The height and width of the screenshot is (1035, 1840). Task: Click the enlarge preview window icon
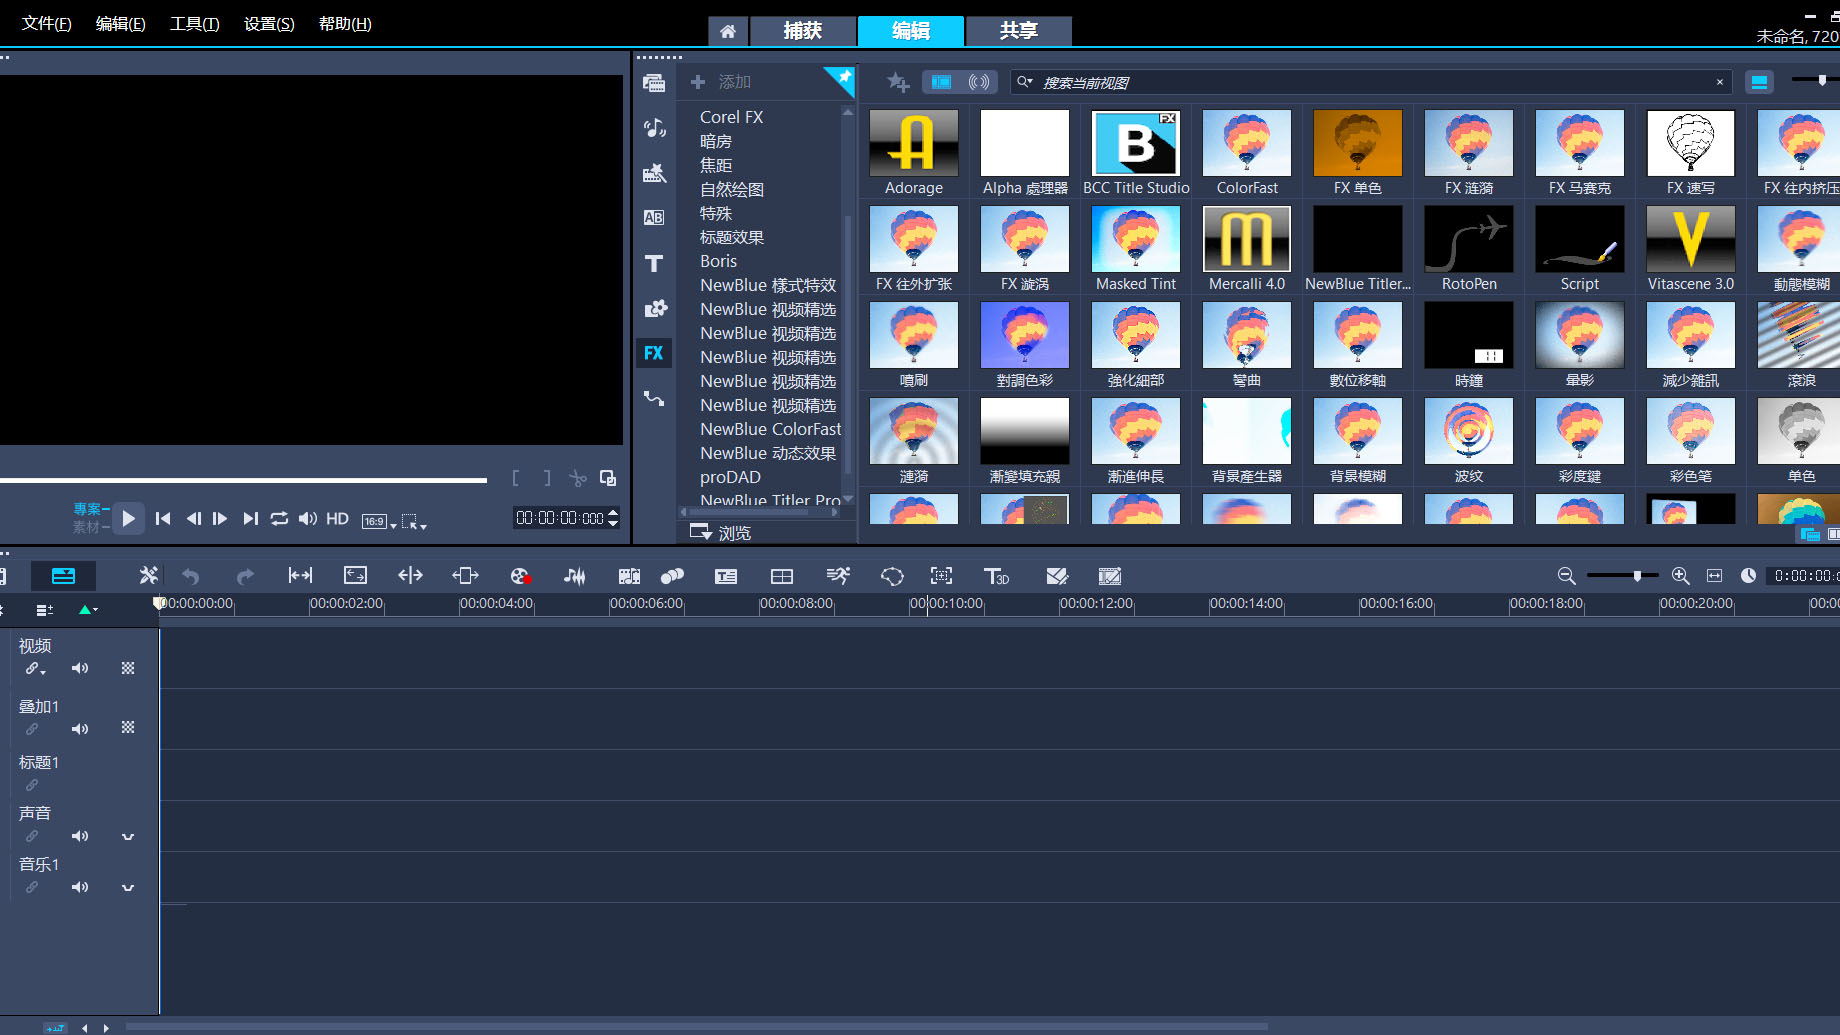[608, 478]
